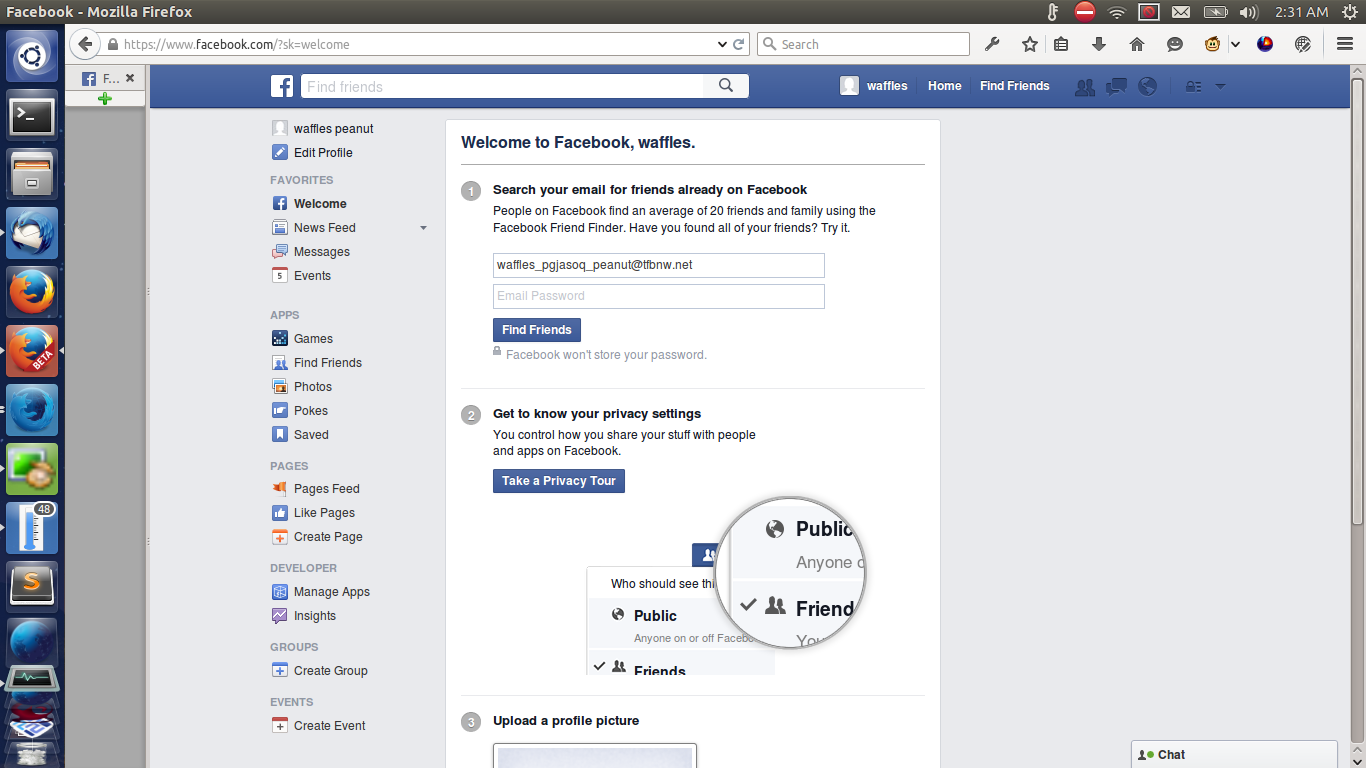Select the Facebook browser tab
This screenshot has height=768, width=1366.
pos(106,78)
